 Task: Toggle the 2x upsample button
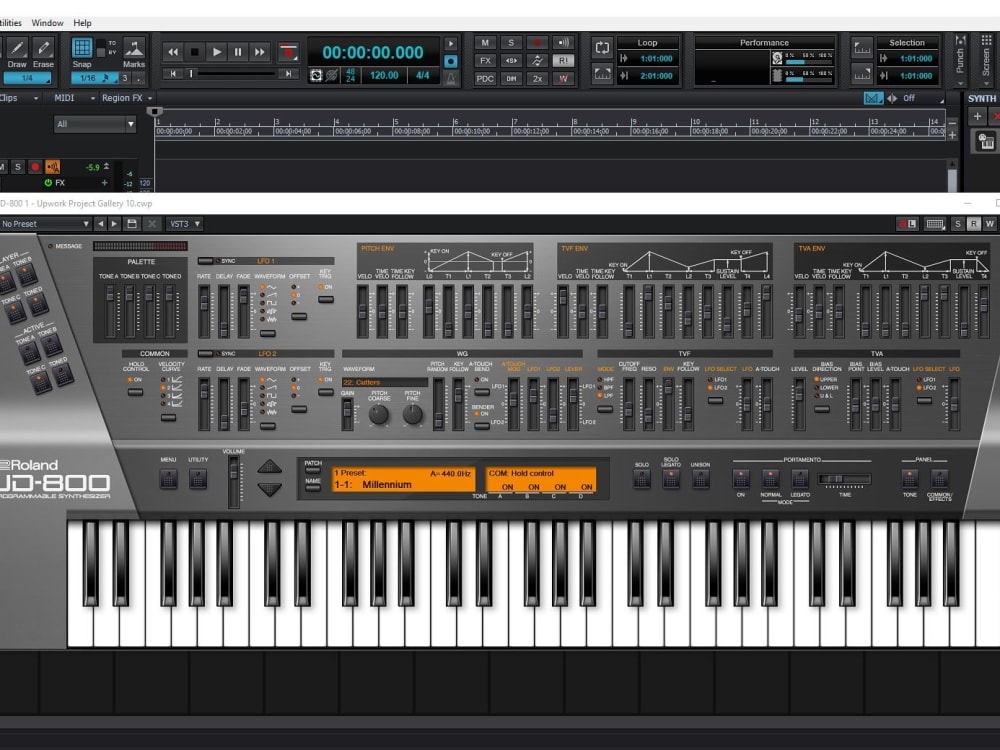(x=537, y=78)
